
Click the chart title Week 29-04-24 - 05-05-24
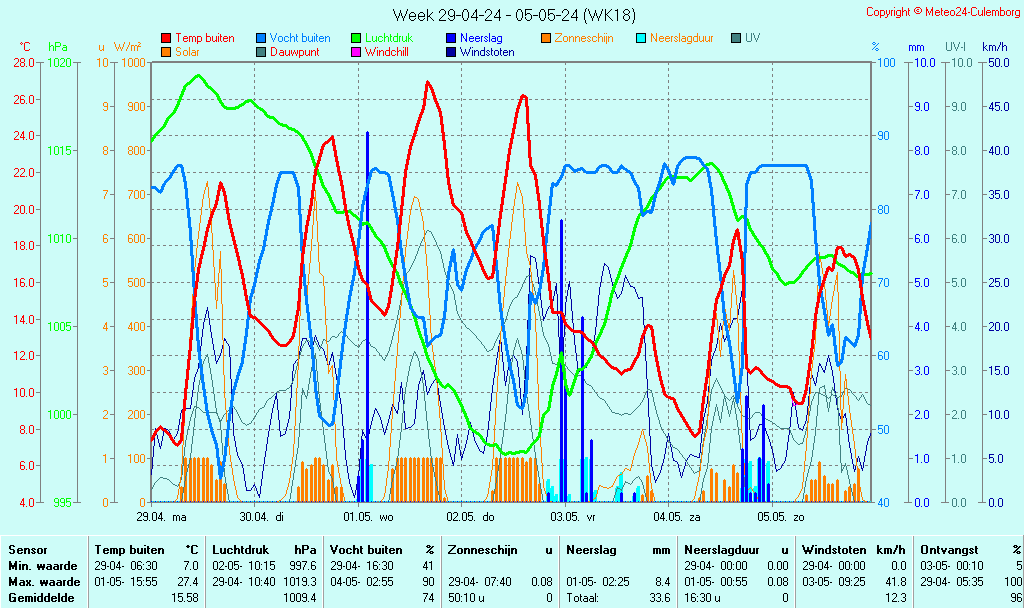pyautogui.click(x=513, y=15)
